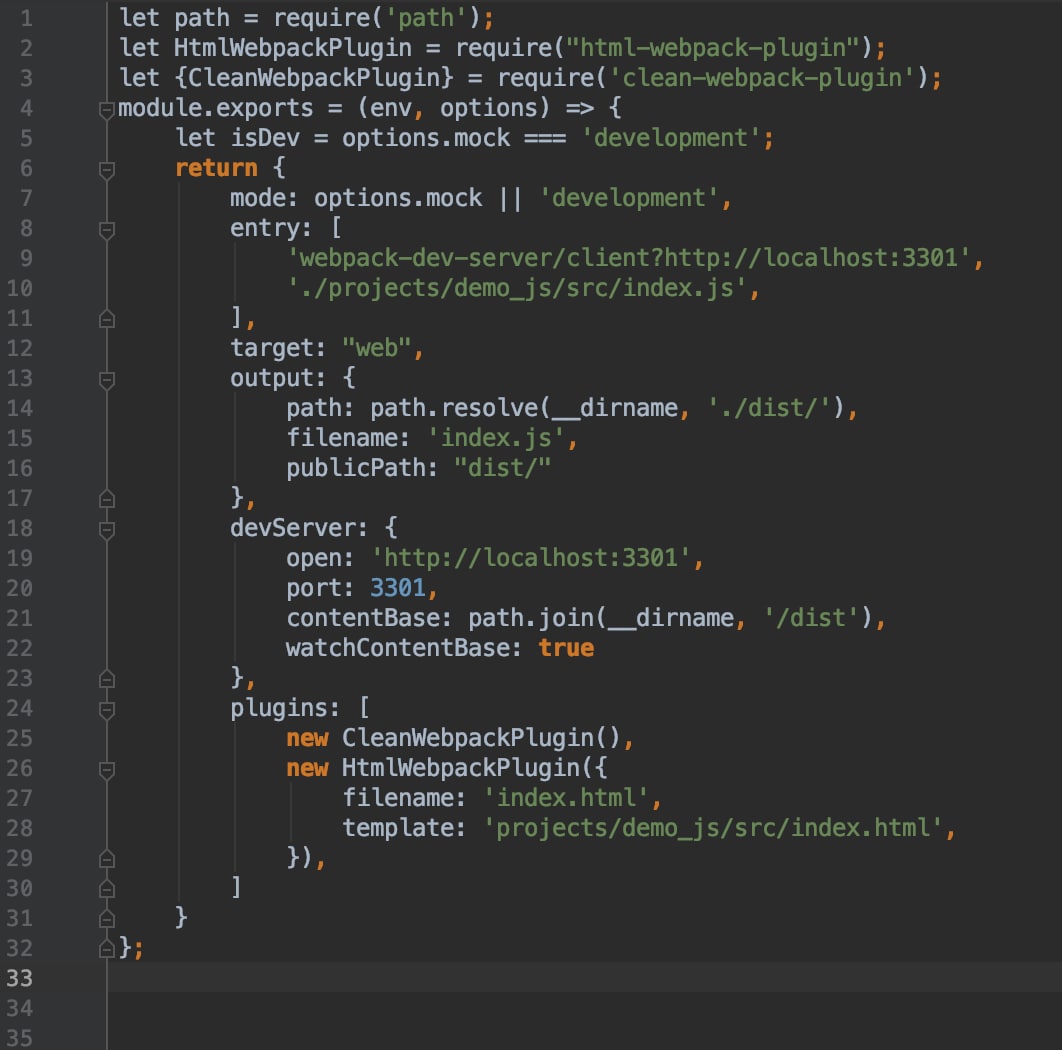This screenshot has height=1050, width=1062.
Task: Click the 'development' string on line 5
Action: click(671, 138)
